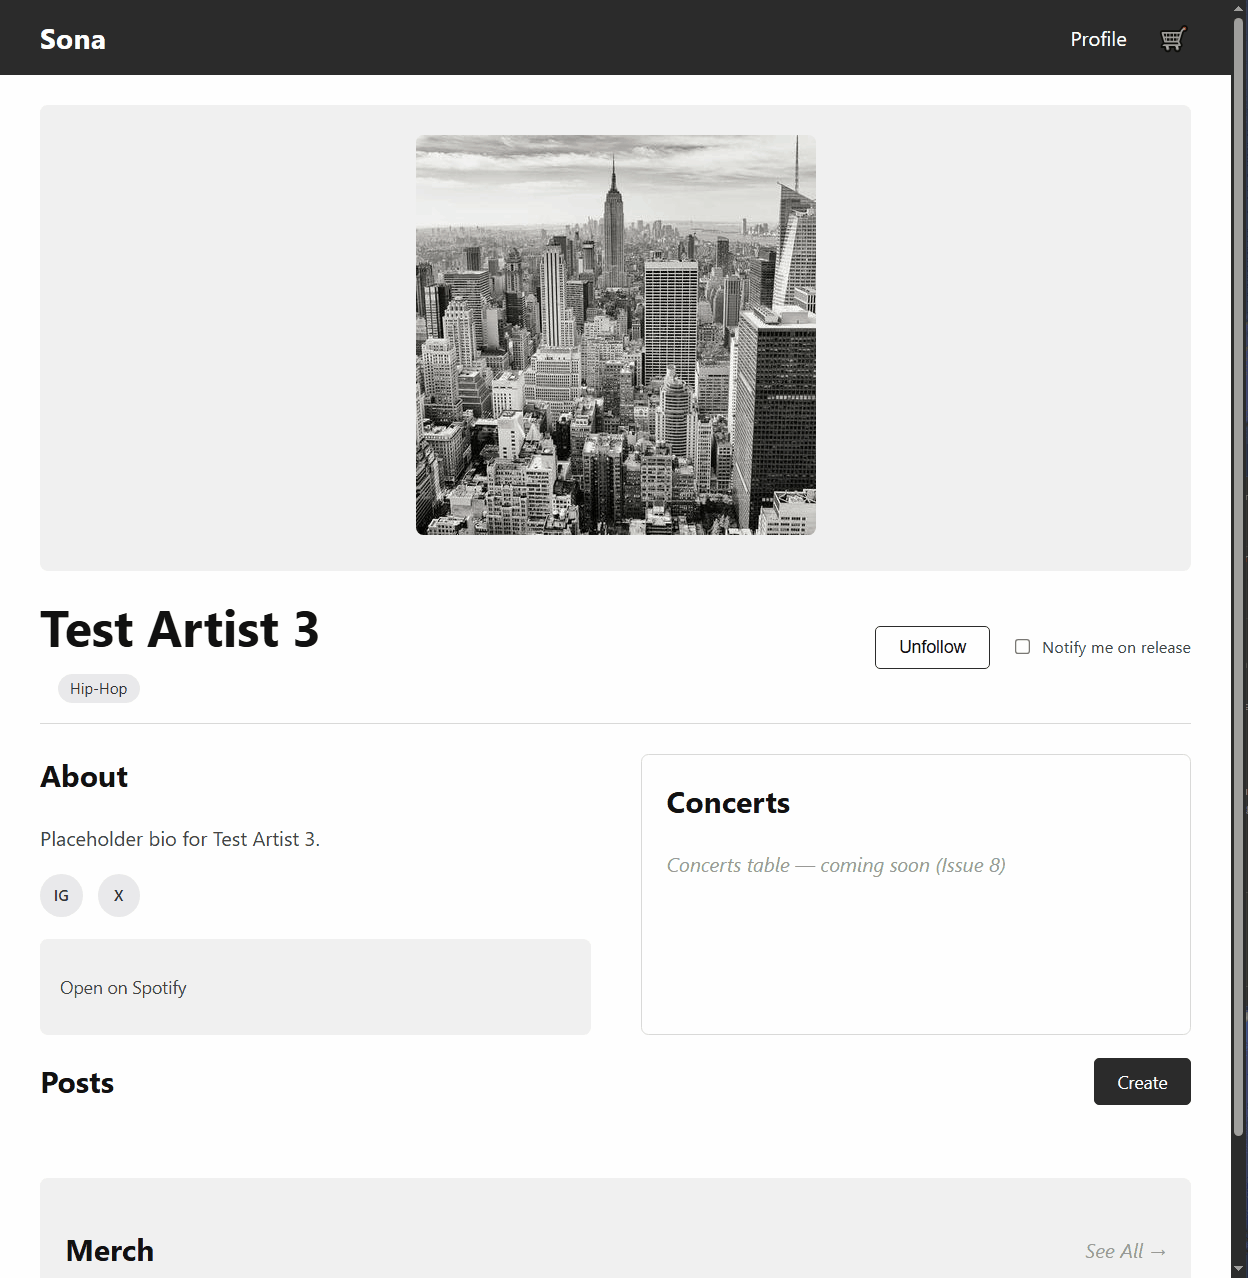See All merch items

(1126, 1251)
